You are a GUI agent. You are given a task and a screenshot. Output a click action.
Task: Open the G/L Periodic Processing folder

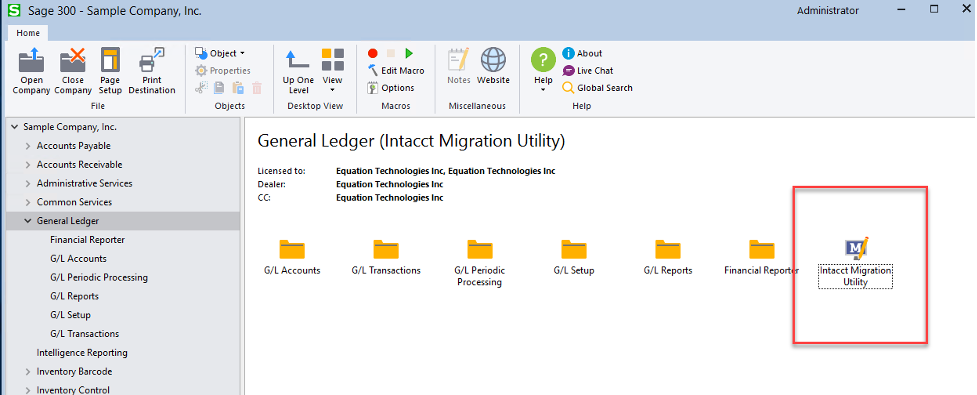[480, 249]
